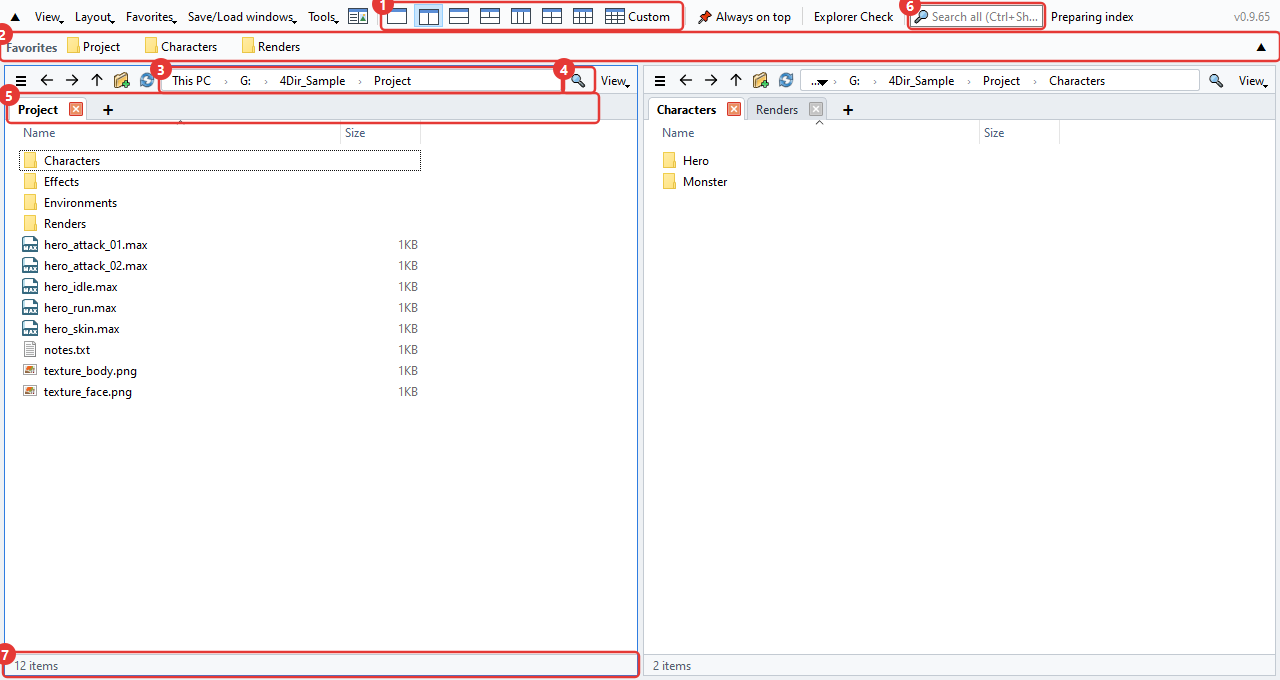This screenshot has width=1280, height=680.
Task: Open the left pane hamburger menu
Action: coord(21,81)
